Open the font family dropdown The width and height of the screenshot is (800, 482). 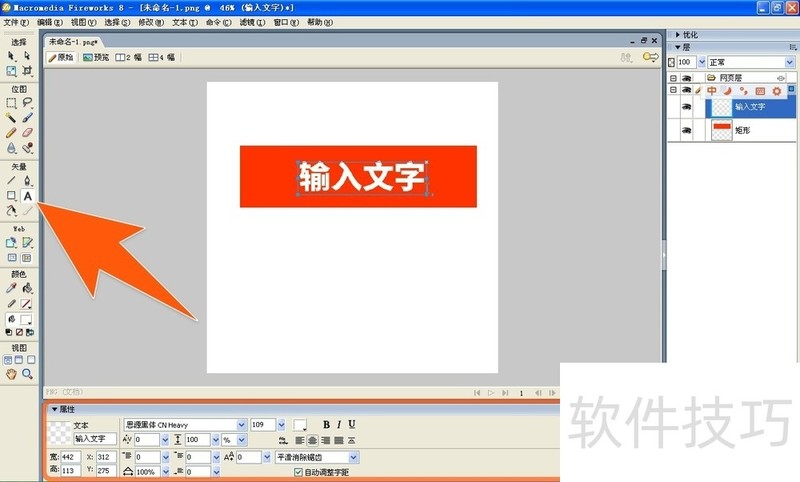(241, 424)
